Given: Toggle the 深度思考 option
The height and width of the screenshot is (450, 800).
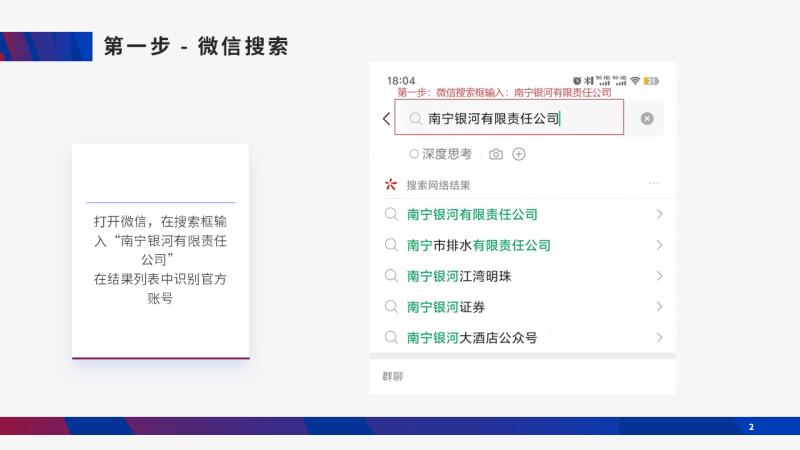Looking at the screenshot, I should 440,154.
